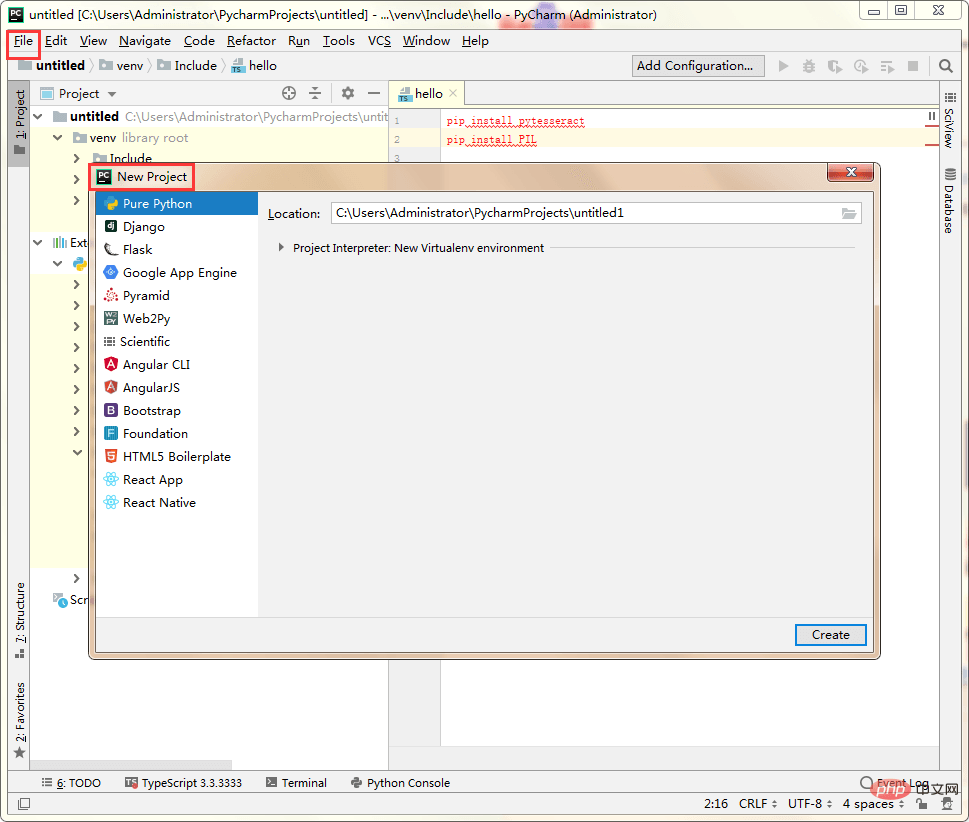This screenshot has height=822, width=969.
Task: Click the untitled breadcrumb in navigation bar
Action: 60,66
